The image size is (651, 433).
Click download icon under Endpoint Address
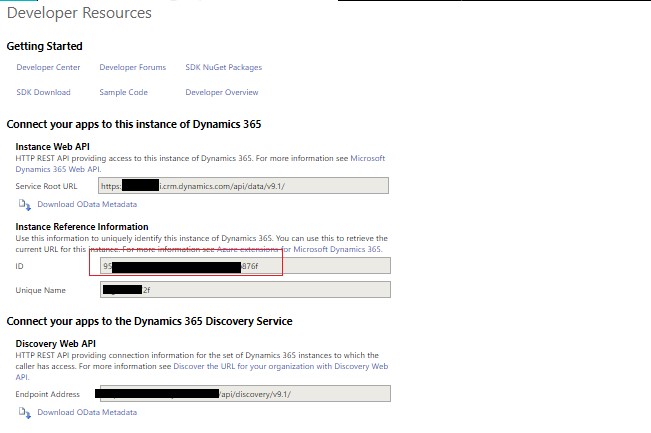(24, 413)
